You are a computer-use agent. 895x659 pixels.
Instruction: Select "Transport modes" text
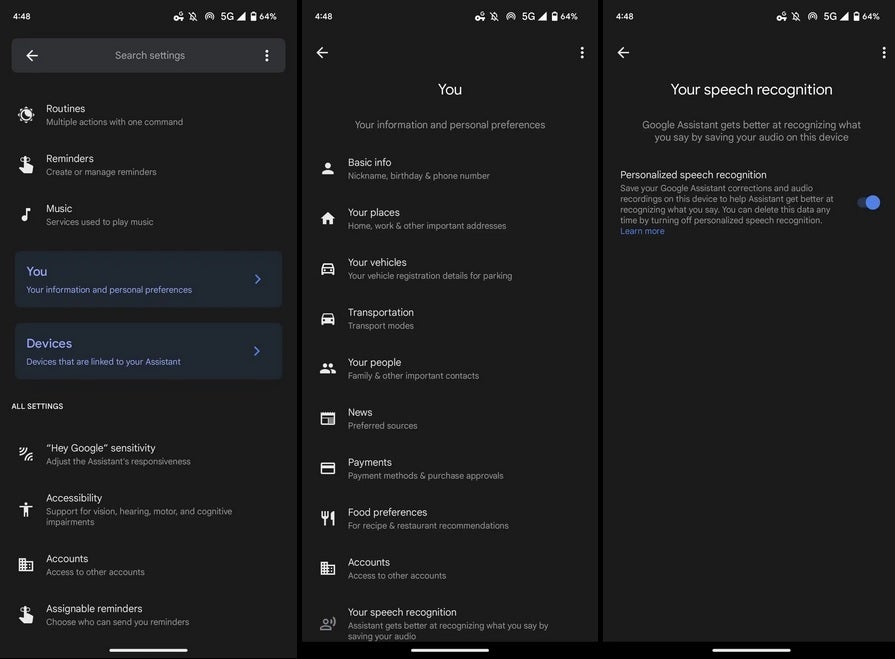coord(381,326)
